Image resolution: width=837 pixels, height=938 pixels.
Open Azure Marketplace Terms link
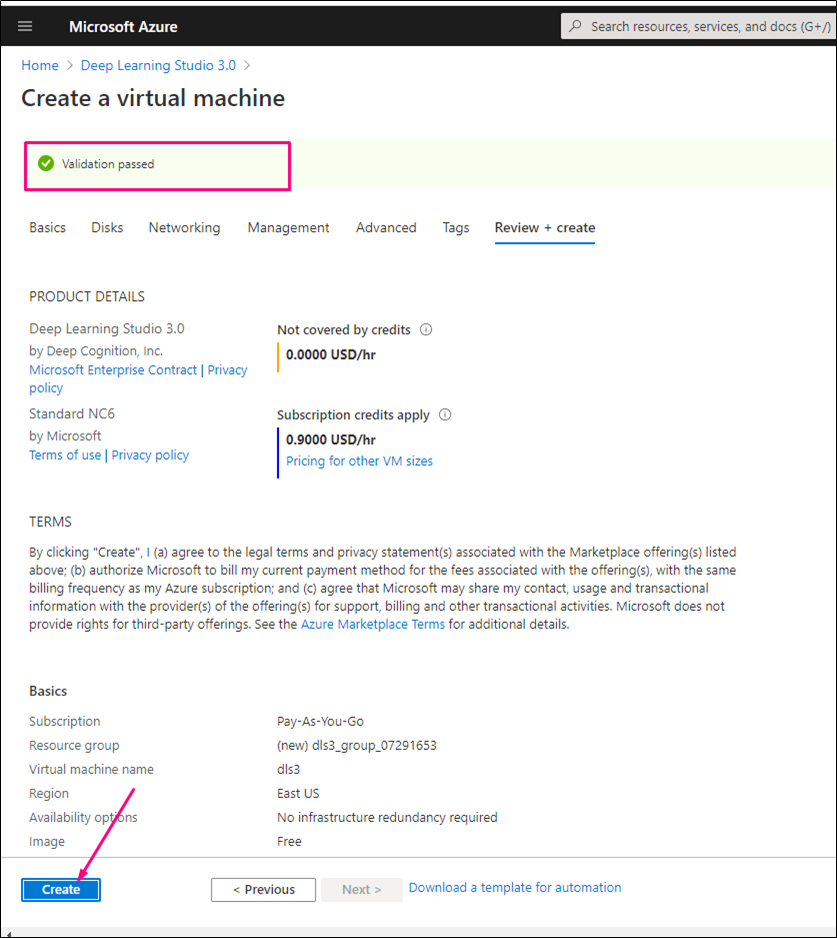tap(373, 624)
